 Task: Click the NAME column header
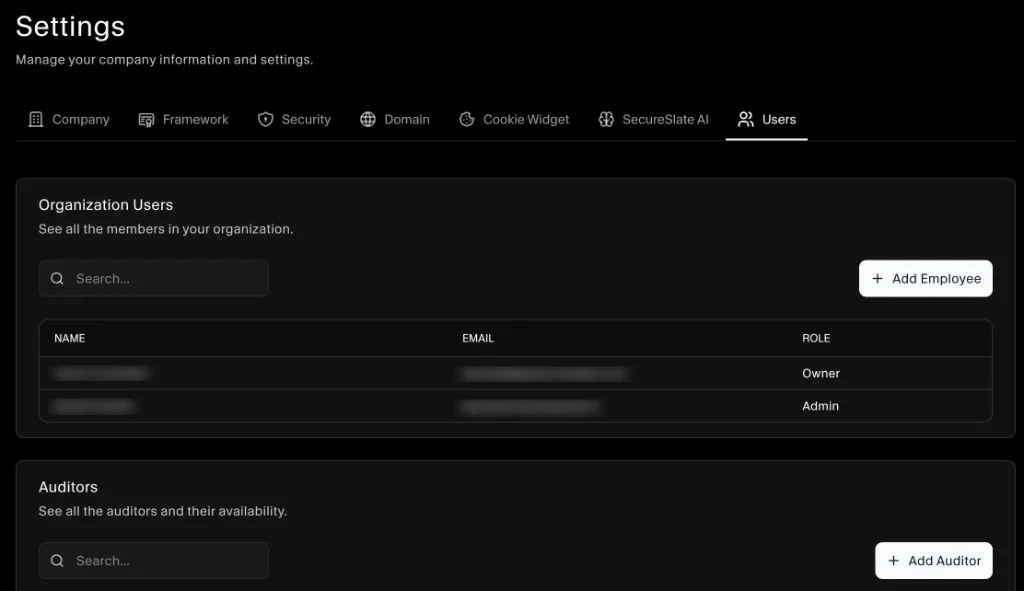(x=69, y=338)
